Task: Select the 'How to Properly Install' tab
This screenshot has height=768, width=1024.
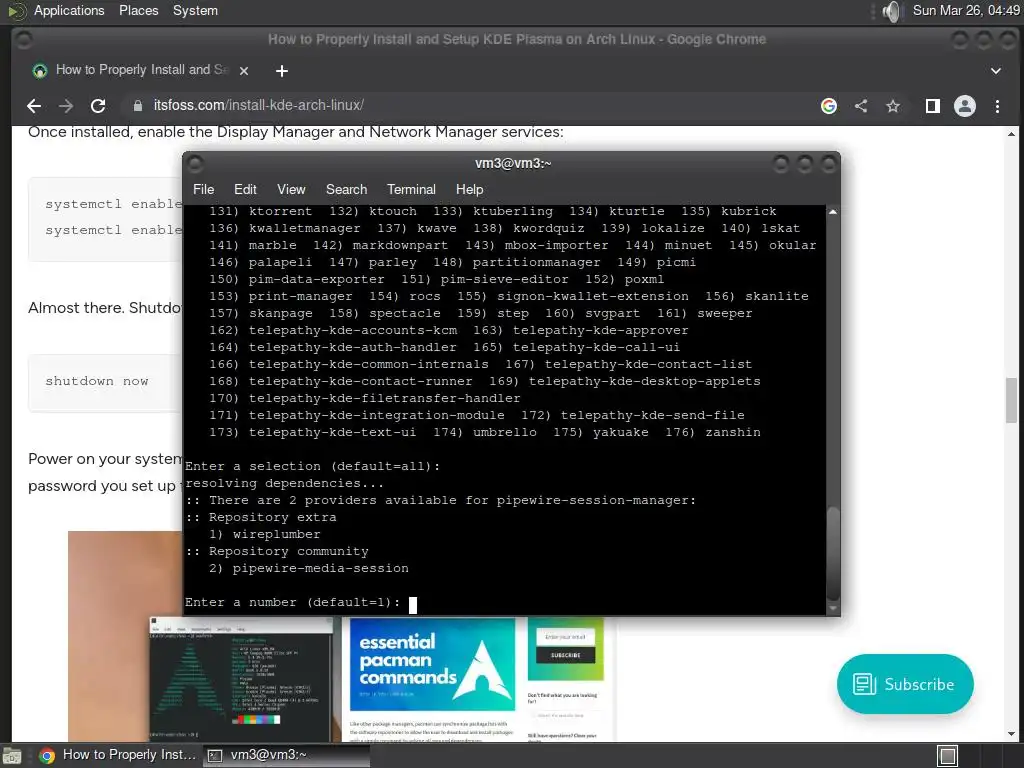Action: [x=140, y=70]
